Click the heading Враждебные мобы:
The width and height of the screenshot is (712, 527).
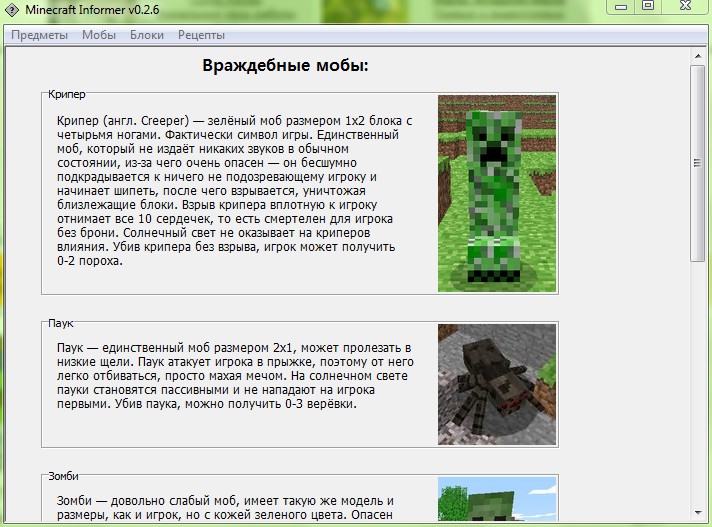pos(285,65)
